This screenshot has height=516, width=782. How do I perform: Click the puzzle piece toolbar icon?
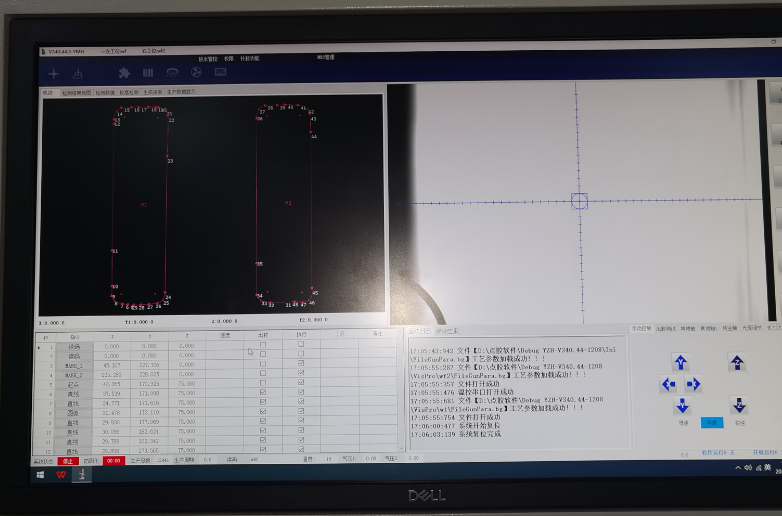click(124, 73)
